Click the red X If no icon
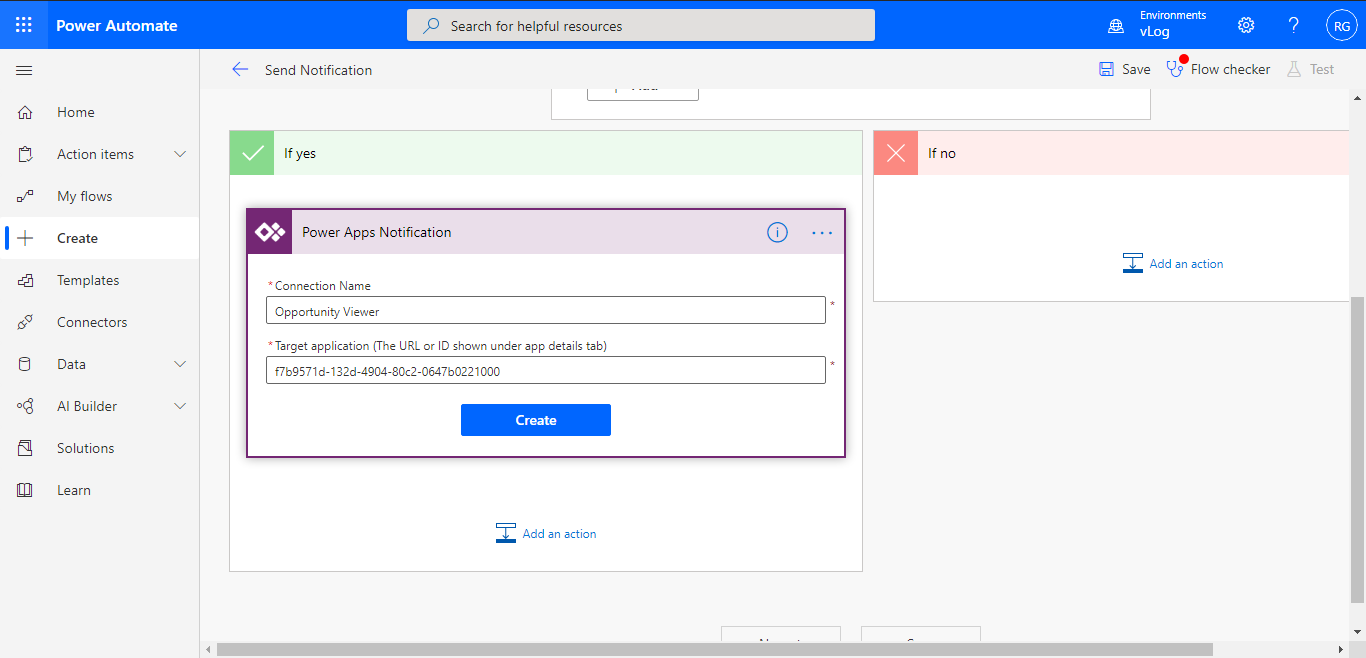1366x658 pixels. pyautogui.click(x=896, y=153)
